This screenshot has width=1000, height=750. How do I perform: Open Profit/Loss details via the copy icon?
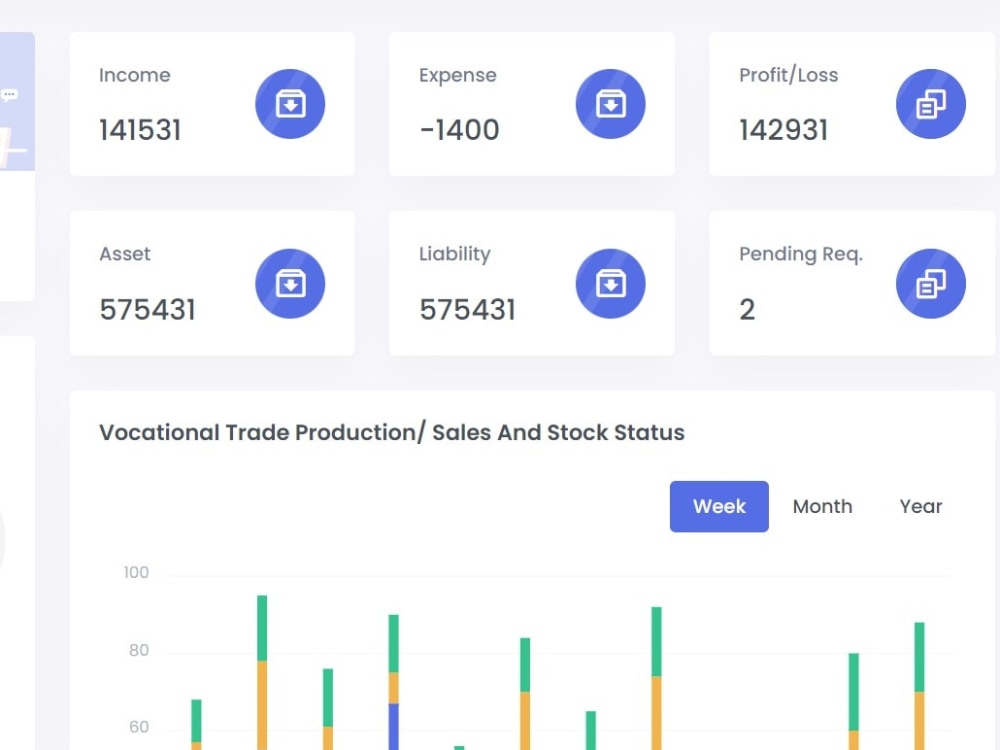(930, 103)
